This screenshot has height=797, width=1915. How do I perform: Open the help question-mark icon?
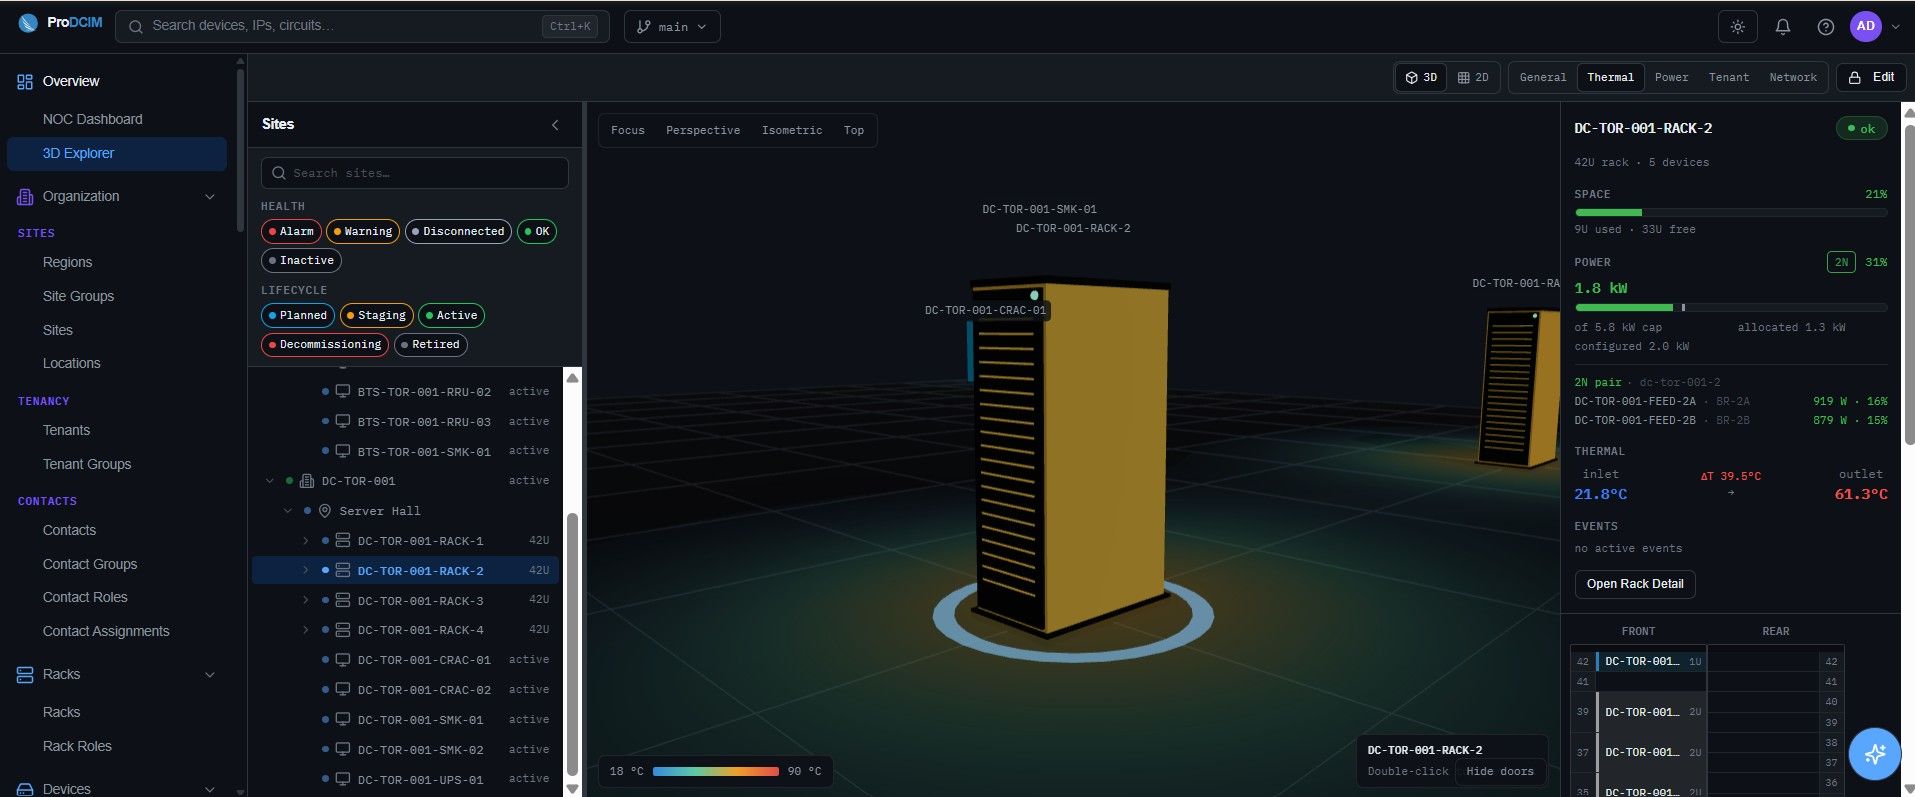(x=1825, y=27)
